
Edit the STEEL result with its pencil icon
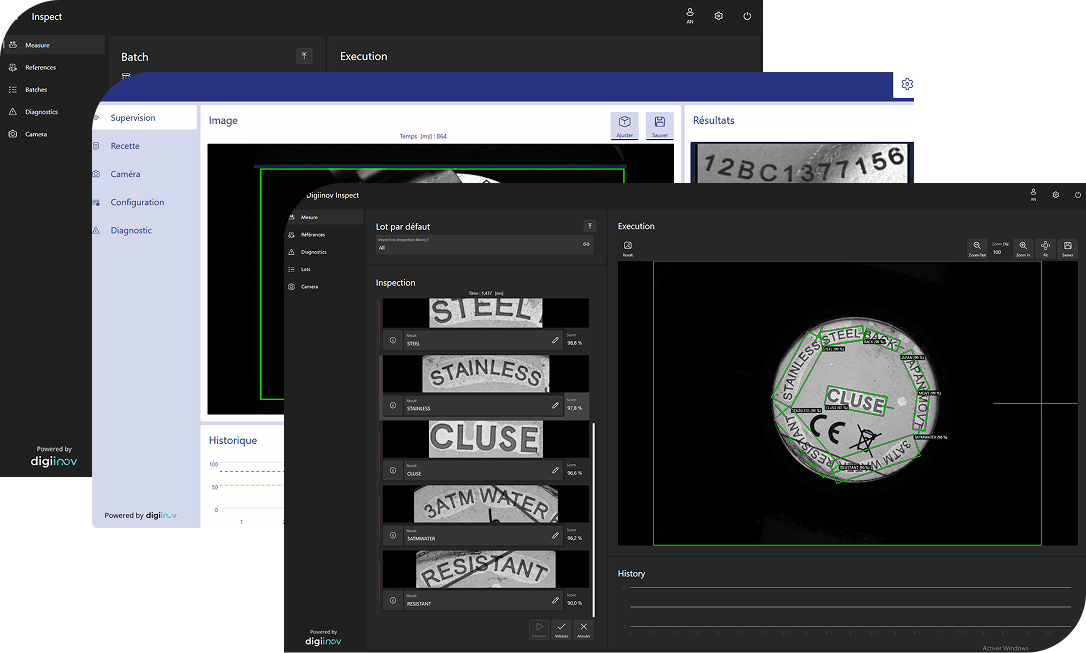(x=555, y=340)
